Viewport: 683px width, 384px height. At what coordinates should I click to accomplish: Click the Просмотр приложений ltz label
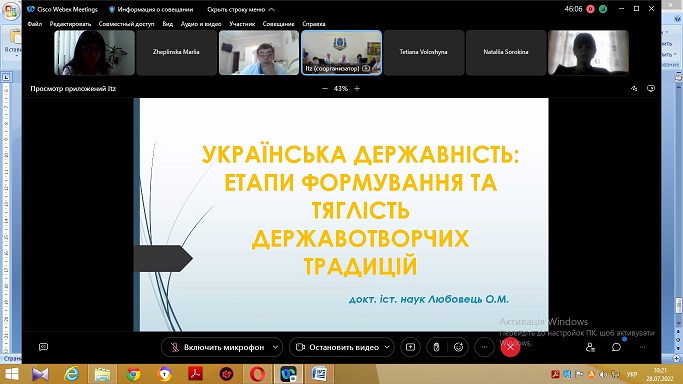click(73, 88)
